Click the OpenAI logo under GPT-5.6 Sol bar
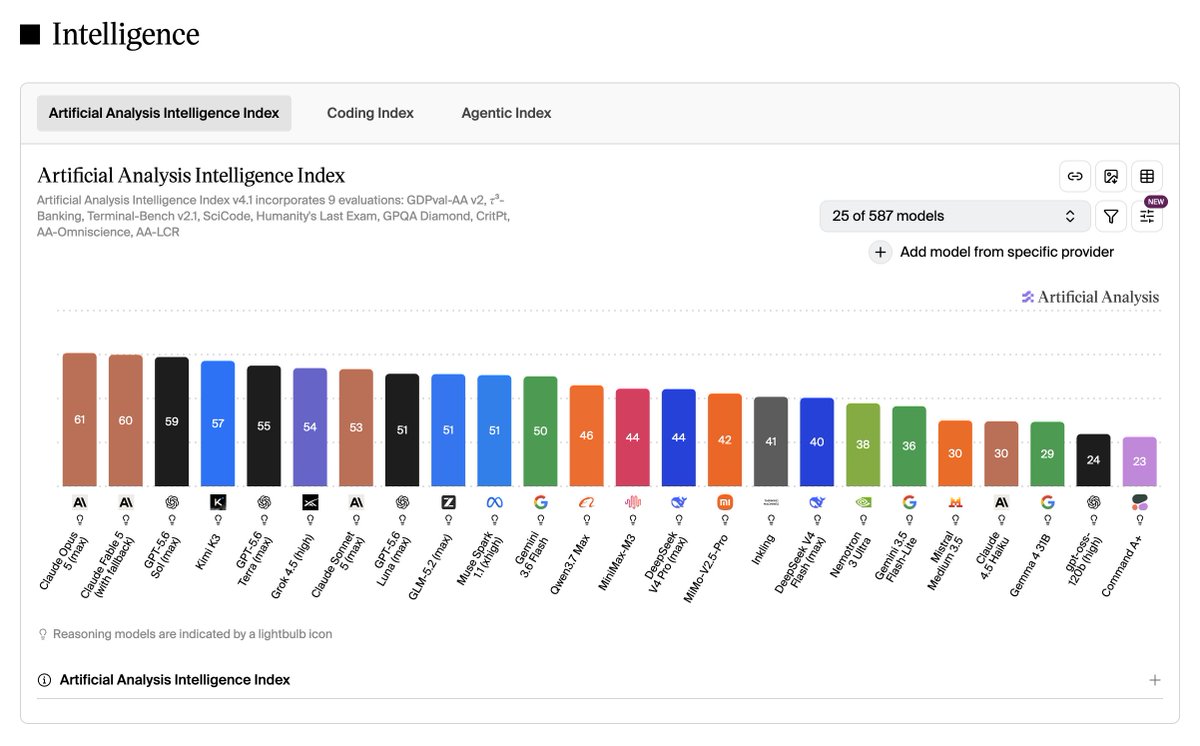 pyautogui.click(x=172, y=502)
